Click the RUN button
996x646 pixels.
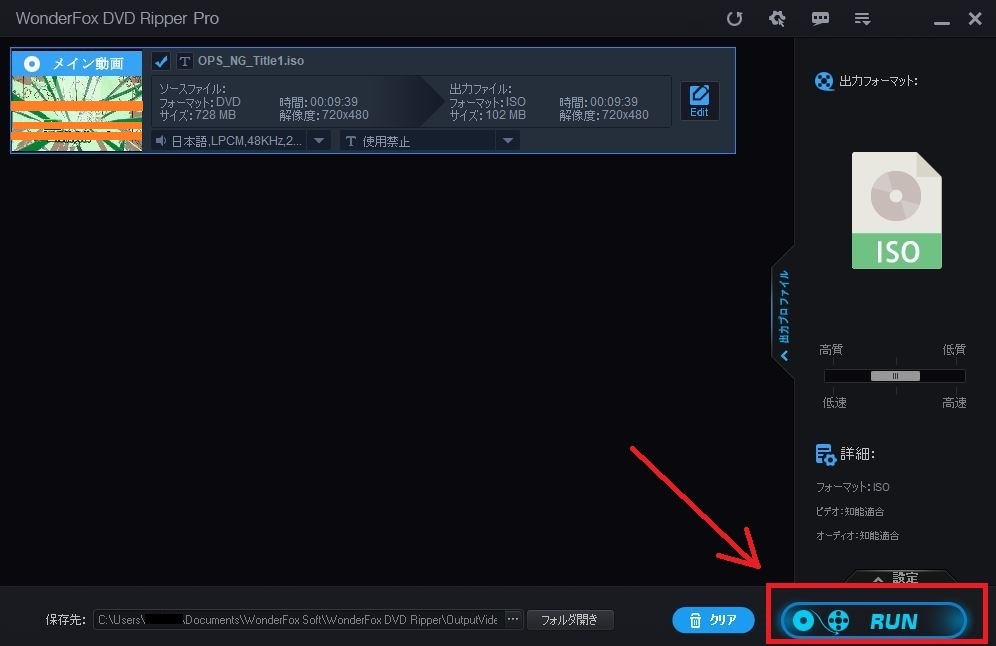point(874,621)
